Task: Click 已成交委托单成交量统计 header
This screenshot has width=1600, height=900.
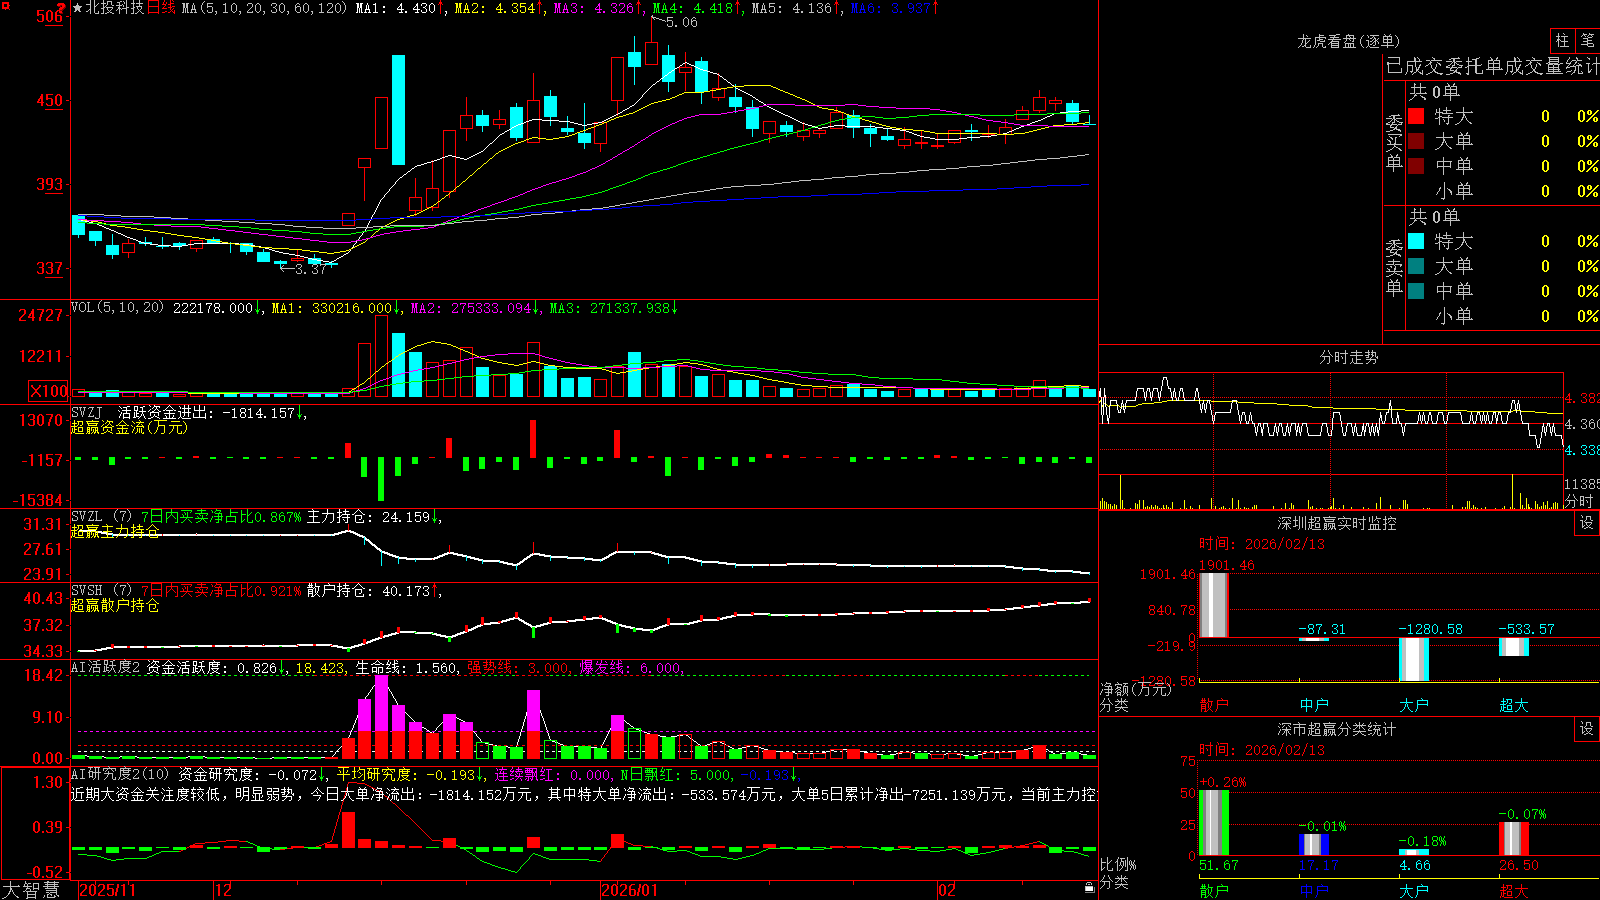Action: [1492, 66]
